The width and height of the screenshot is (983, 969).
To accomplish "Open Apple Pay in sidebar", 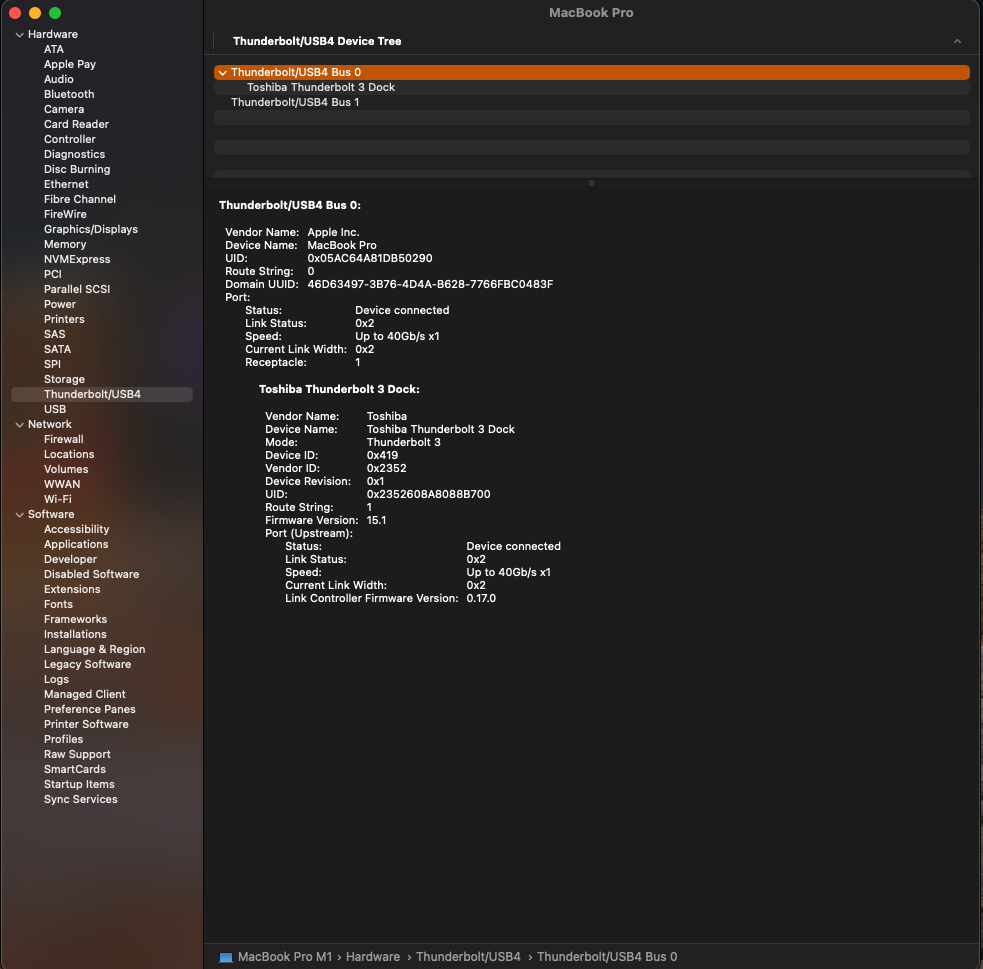I will coord(70,64).
